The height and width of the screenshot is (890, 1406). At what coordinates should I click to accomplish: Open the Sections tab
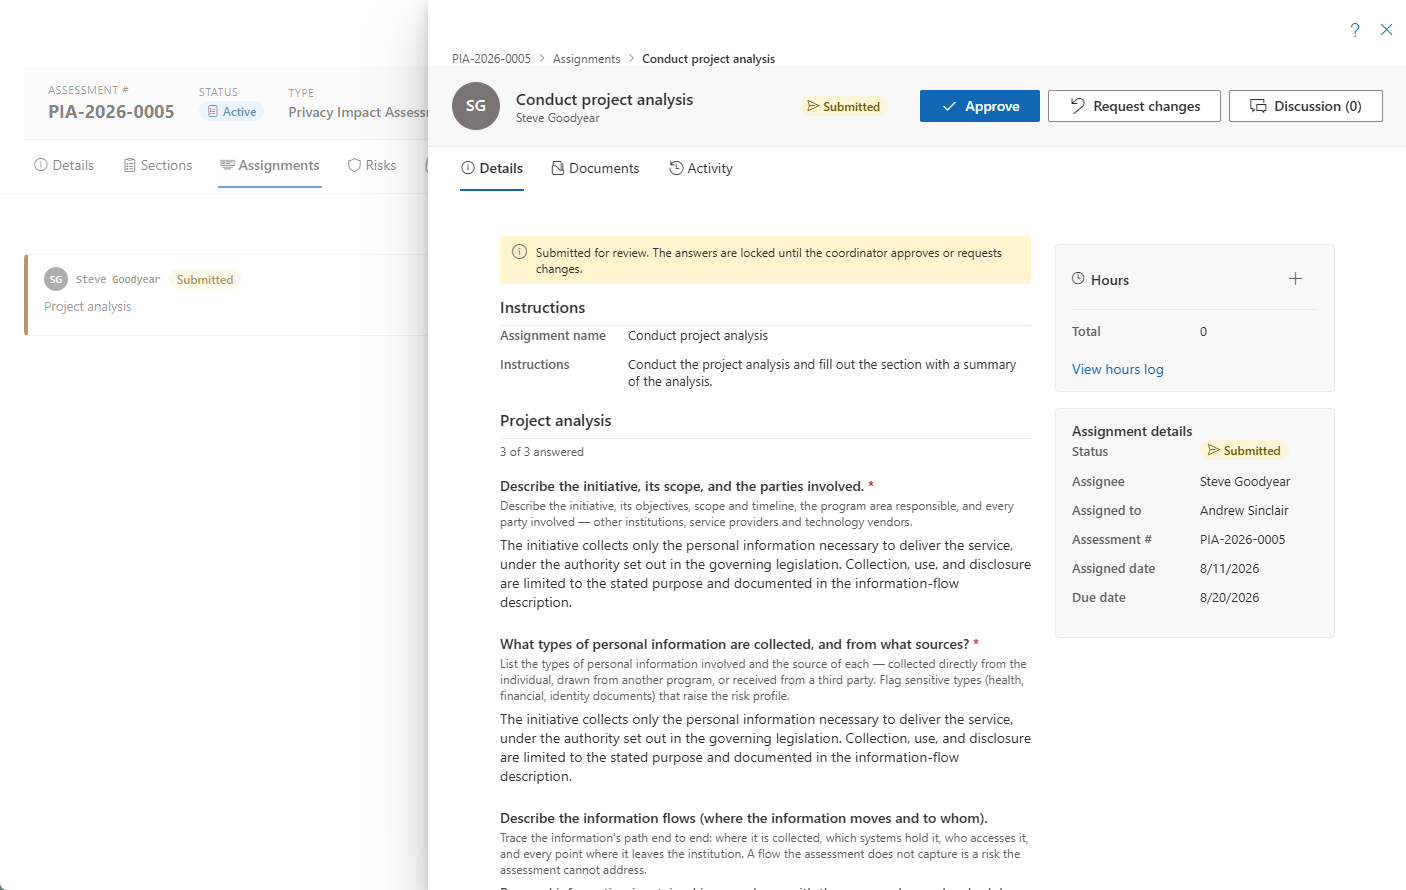pos(158,165)
